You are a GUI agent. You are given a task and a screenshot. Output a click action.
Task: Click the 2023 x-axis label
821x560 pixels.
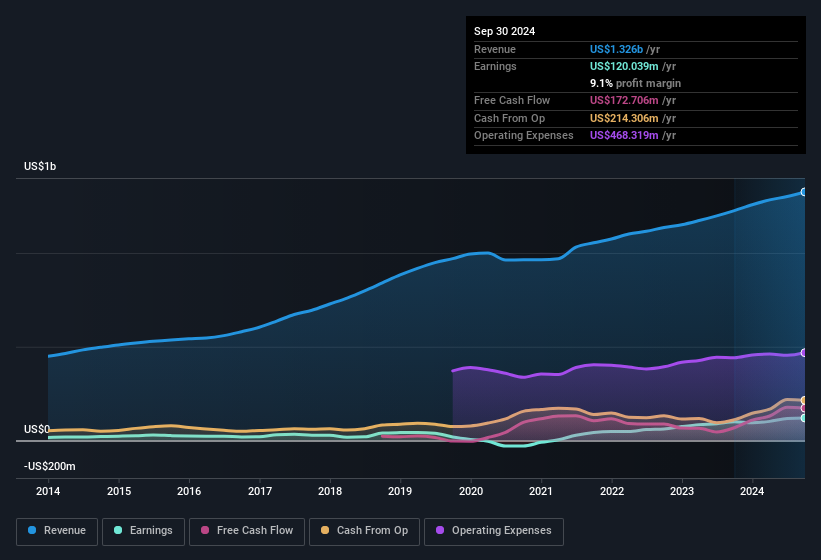click(682, 491)
